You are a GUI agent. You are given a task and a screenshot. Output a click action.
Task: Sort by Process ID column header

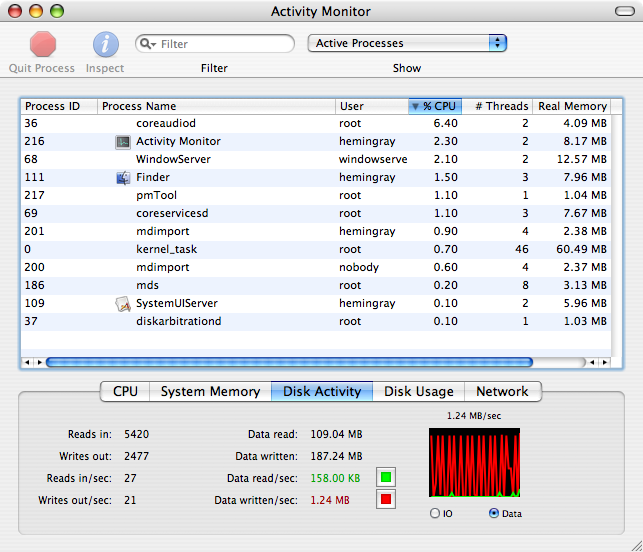[x=59, y=106]
